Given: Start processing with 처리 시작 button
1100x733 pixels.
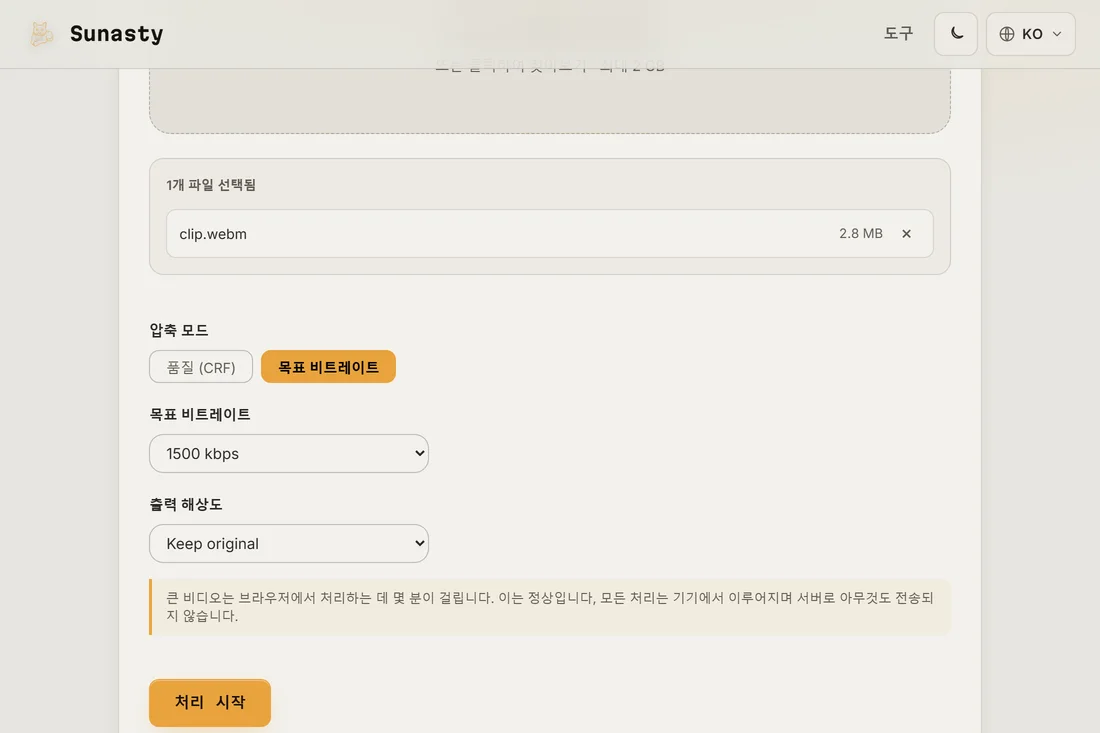Looking at the screenshot, I should click(x=210, y=702).
